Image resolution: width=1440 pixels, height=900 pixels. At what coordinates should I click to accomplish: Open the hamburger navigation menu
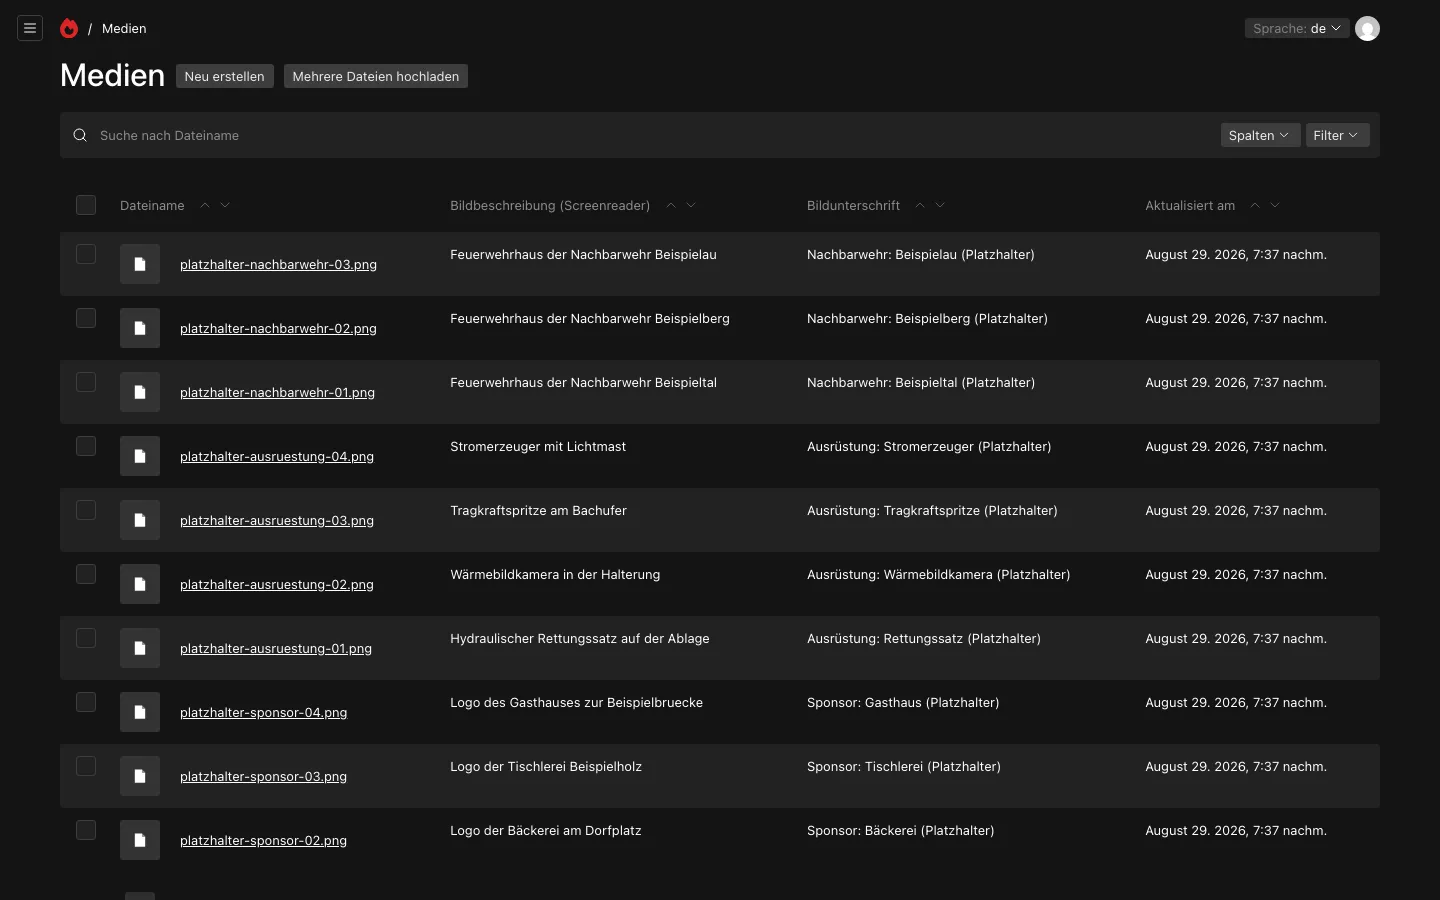30,28
